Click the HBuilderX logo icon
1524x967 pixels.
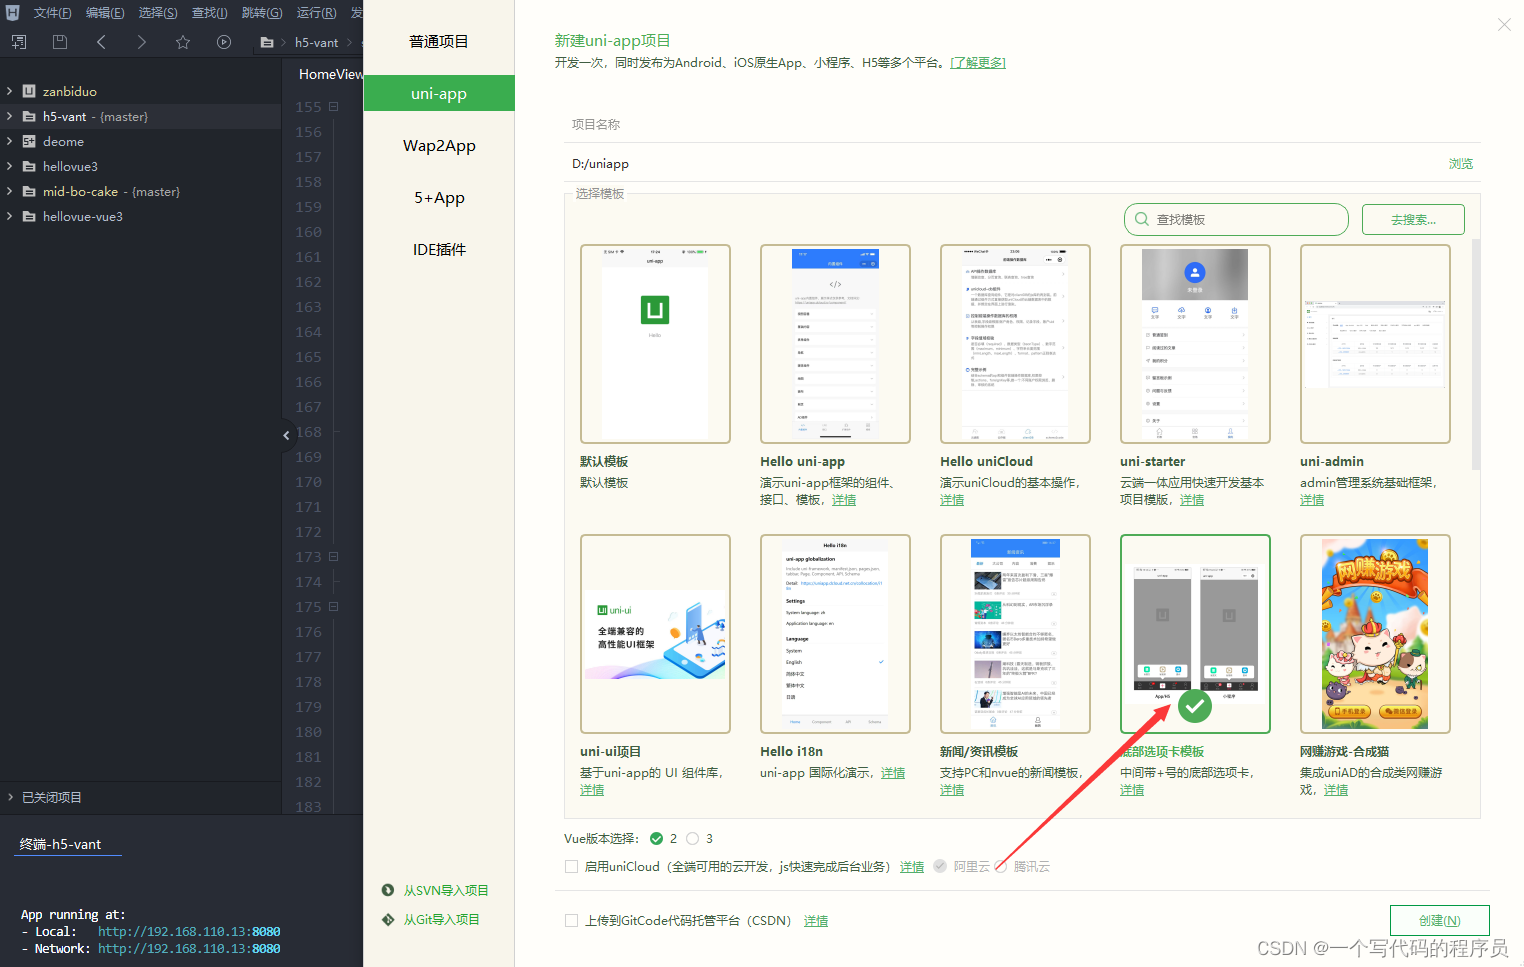point(12,12)
